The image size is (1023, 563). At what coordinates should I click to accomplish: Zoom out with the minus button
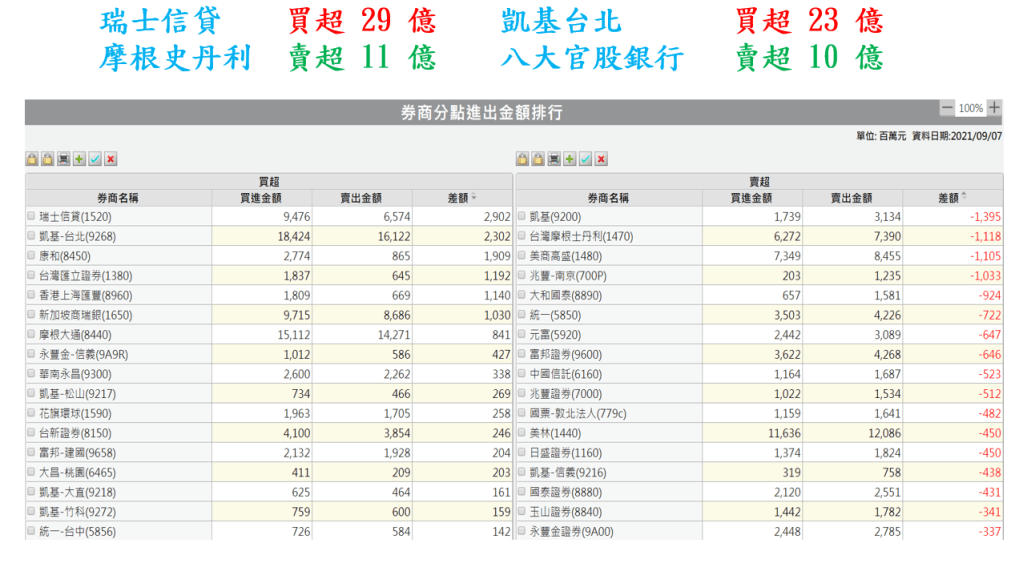947,108
